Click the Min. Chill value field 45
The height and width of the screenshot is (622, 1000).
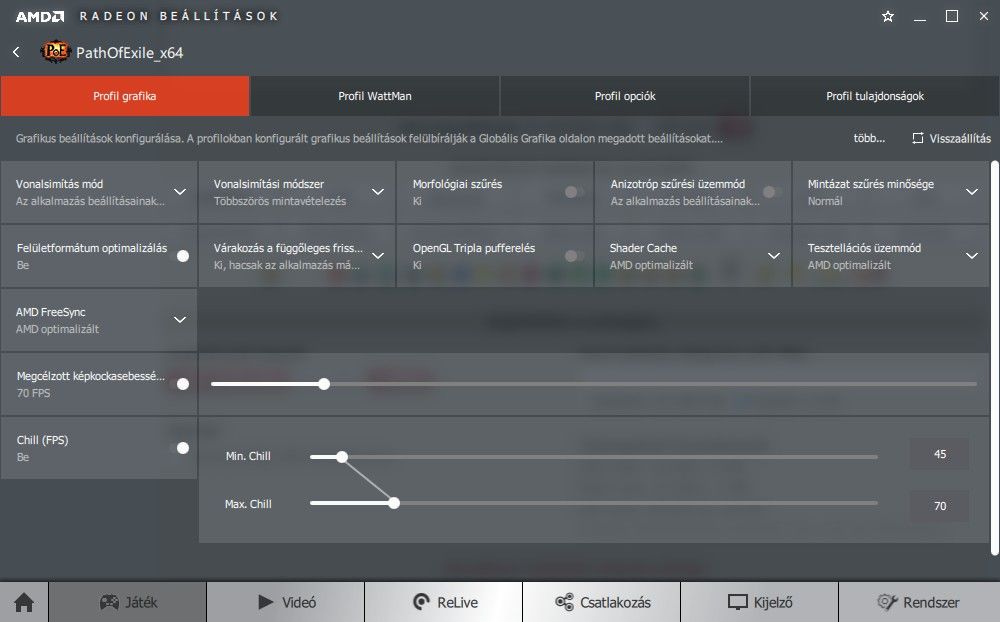(939, 454)
